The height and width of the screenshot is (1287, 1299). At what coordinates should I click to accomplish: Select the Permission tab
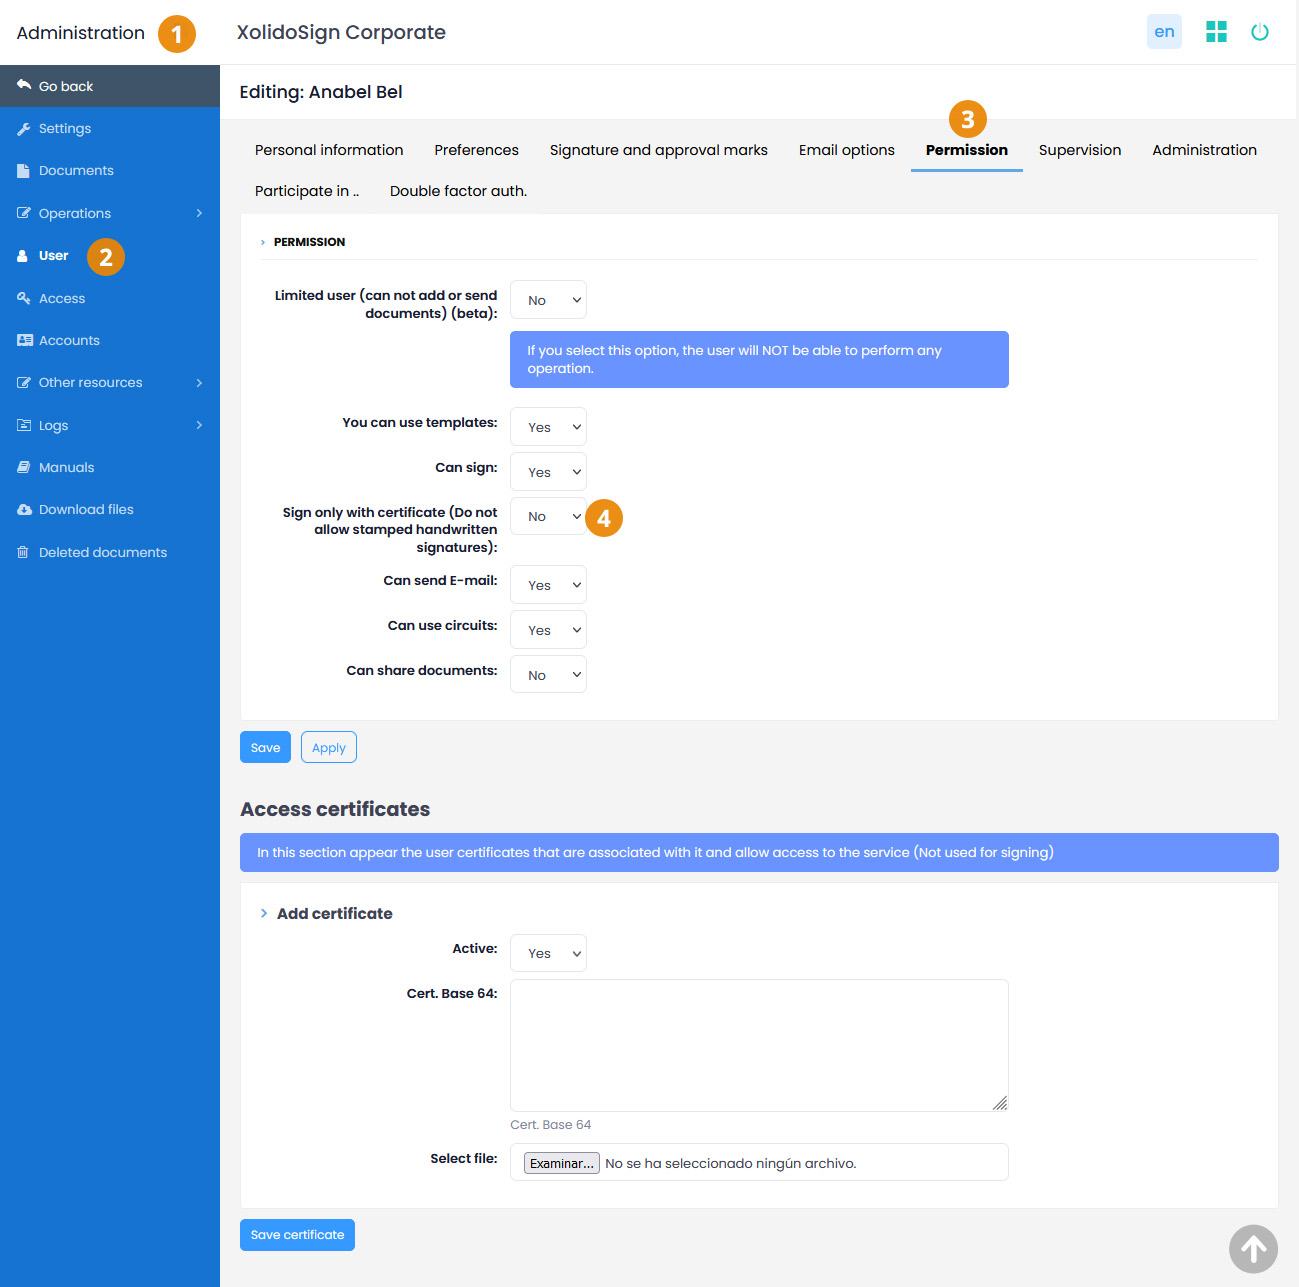[967, 150]
